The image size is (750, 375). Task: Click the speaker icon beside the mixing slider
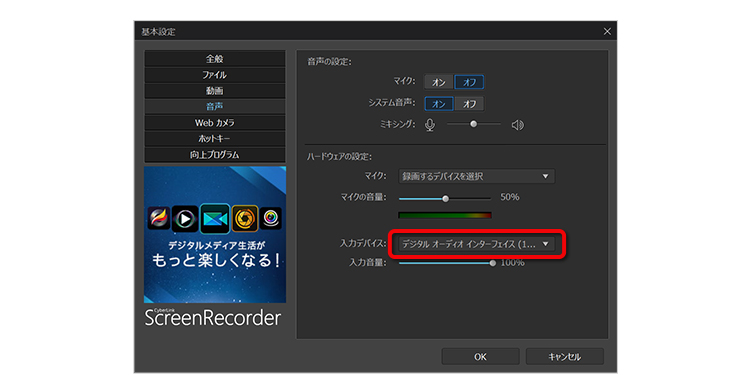tap(518, 125)
